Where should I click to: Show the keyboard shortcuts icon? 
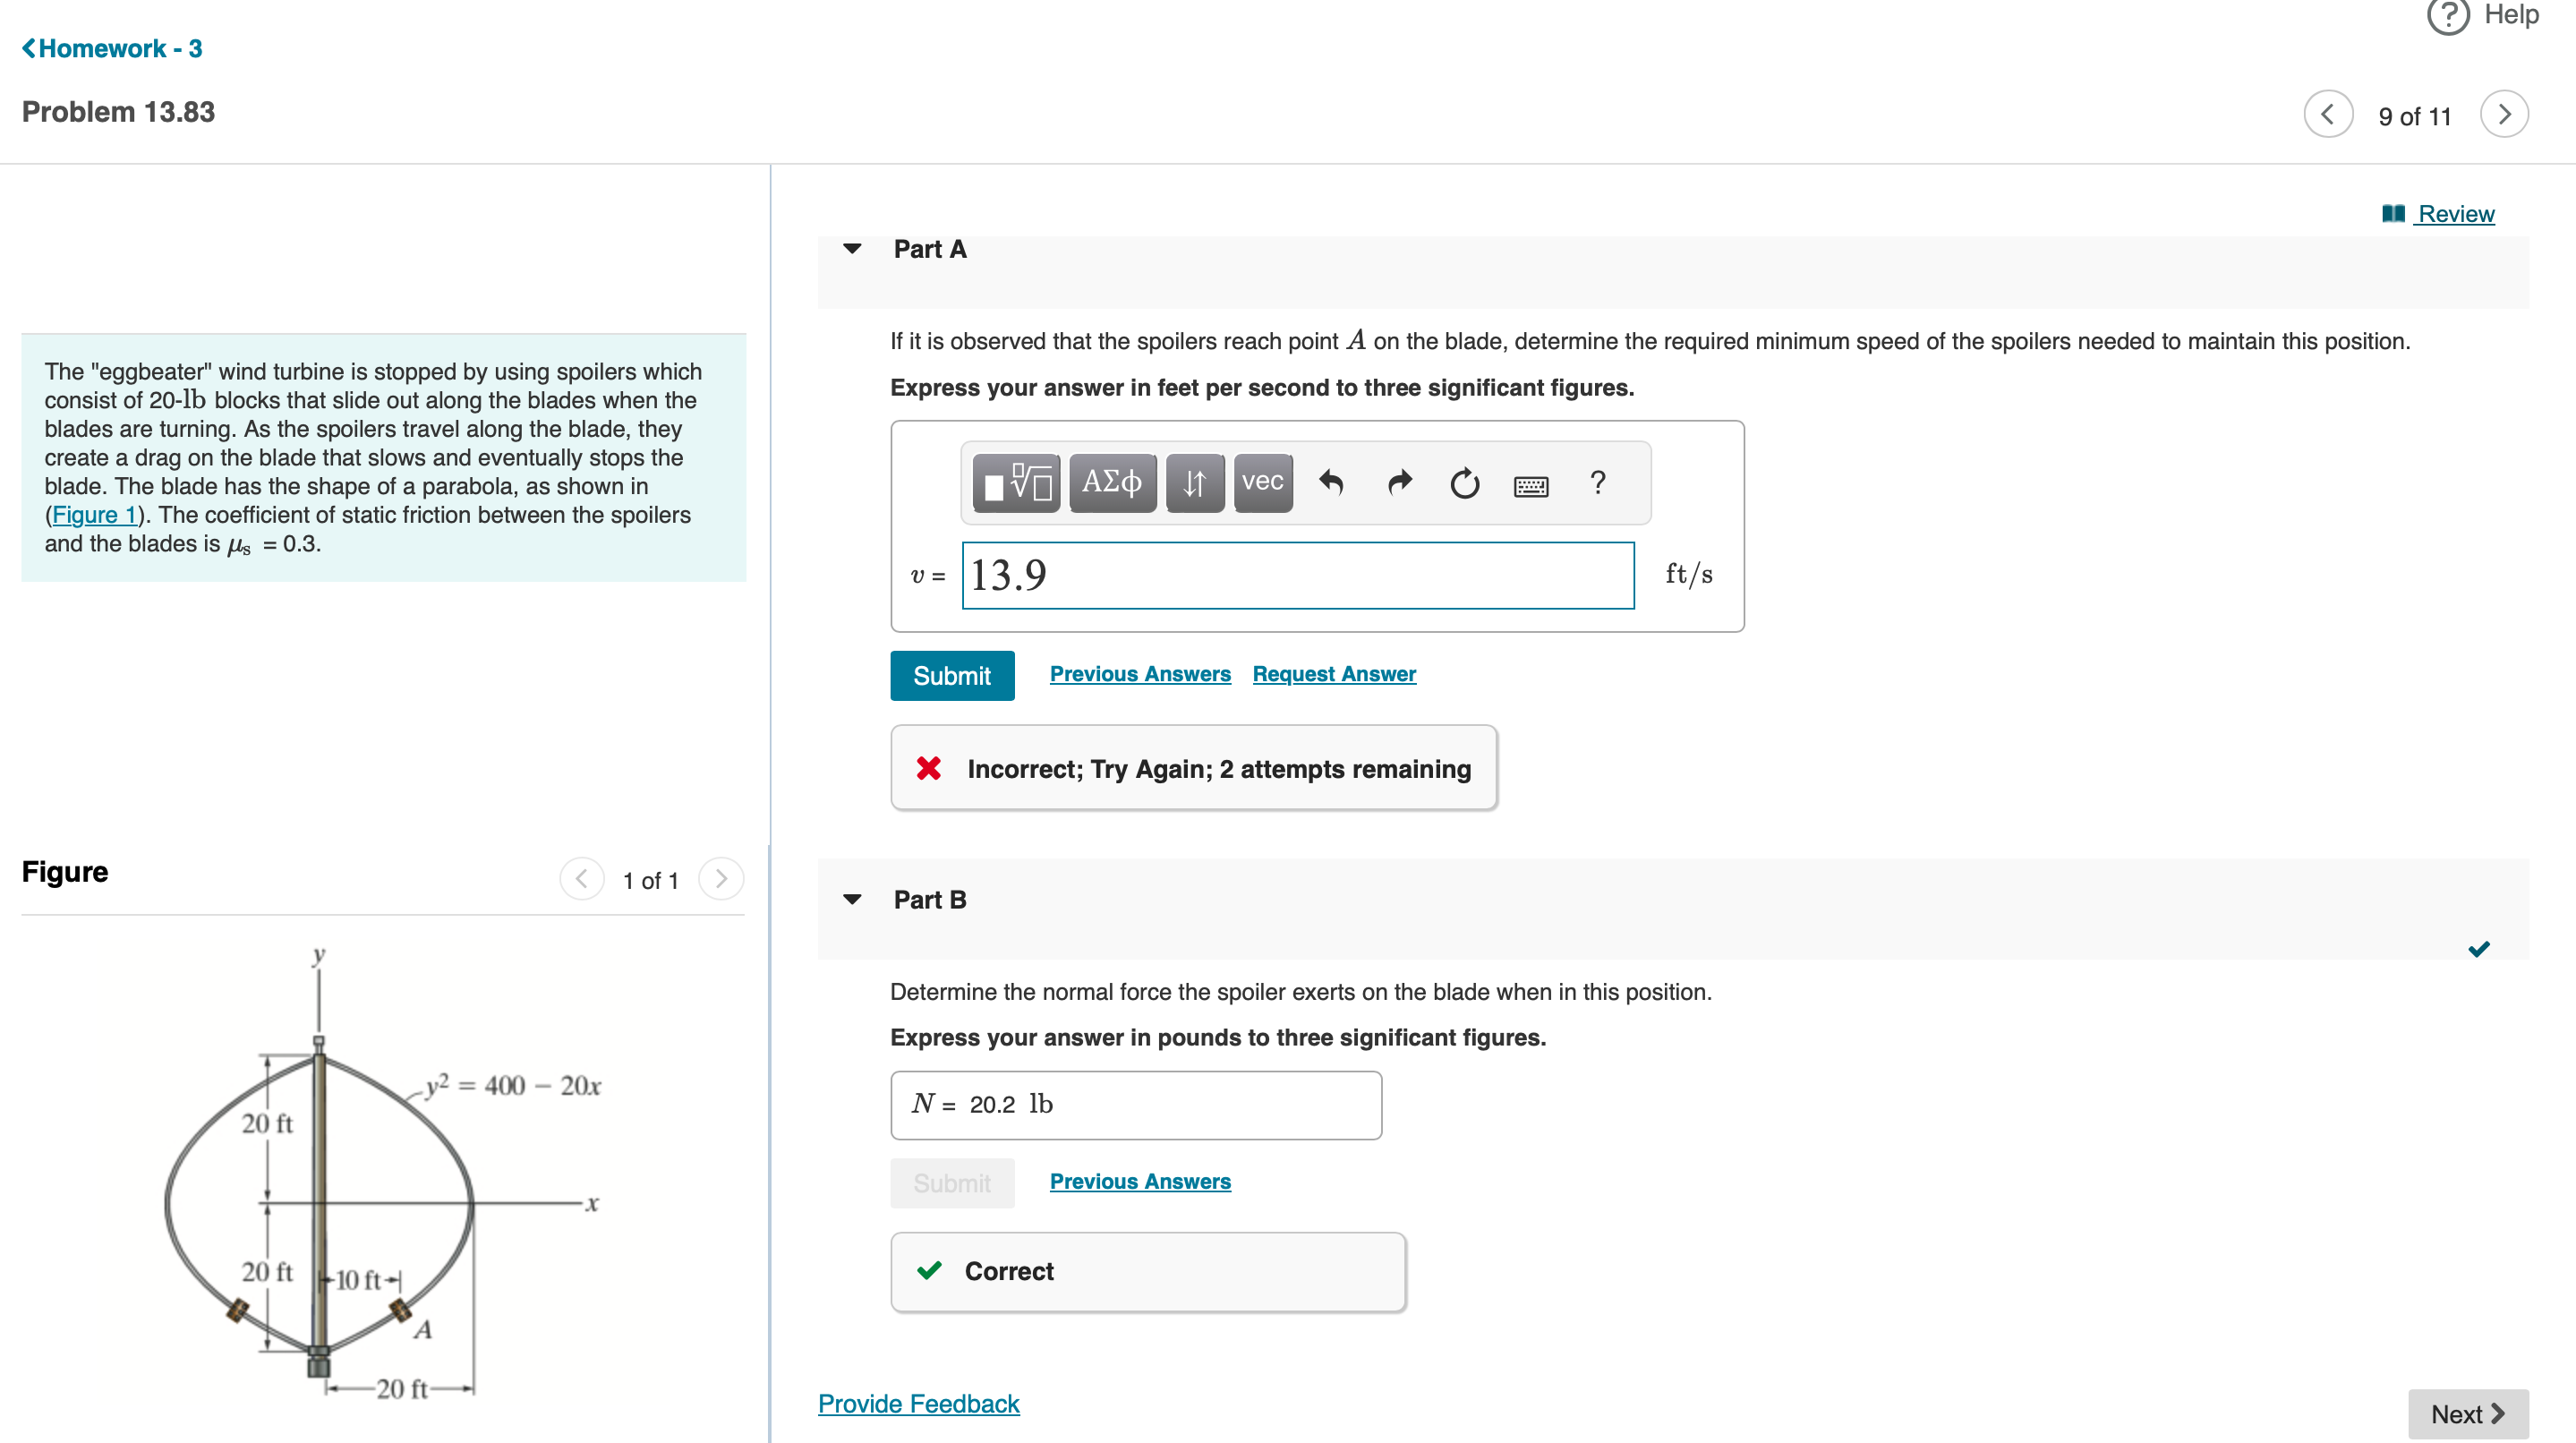click(1531, 486)
